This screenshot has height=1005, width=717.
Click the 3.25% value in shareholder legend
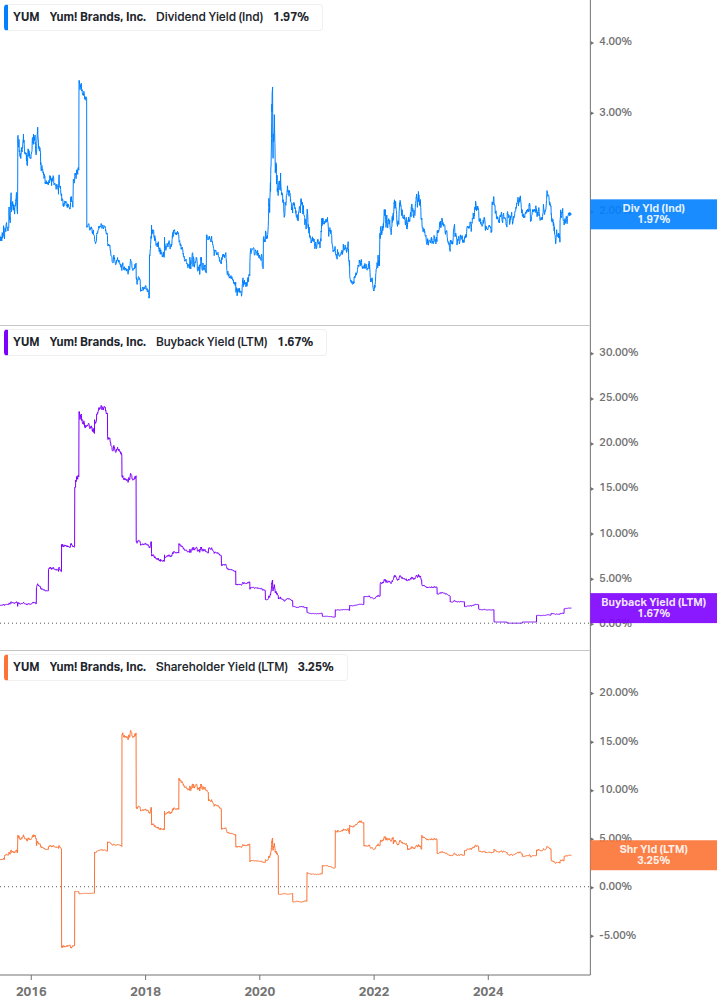click(x=316, y=667)
